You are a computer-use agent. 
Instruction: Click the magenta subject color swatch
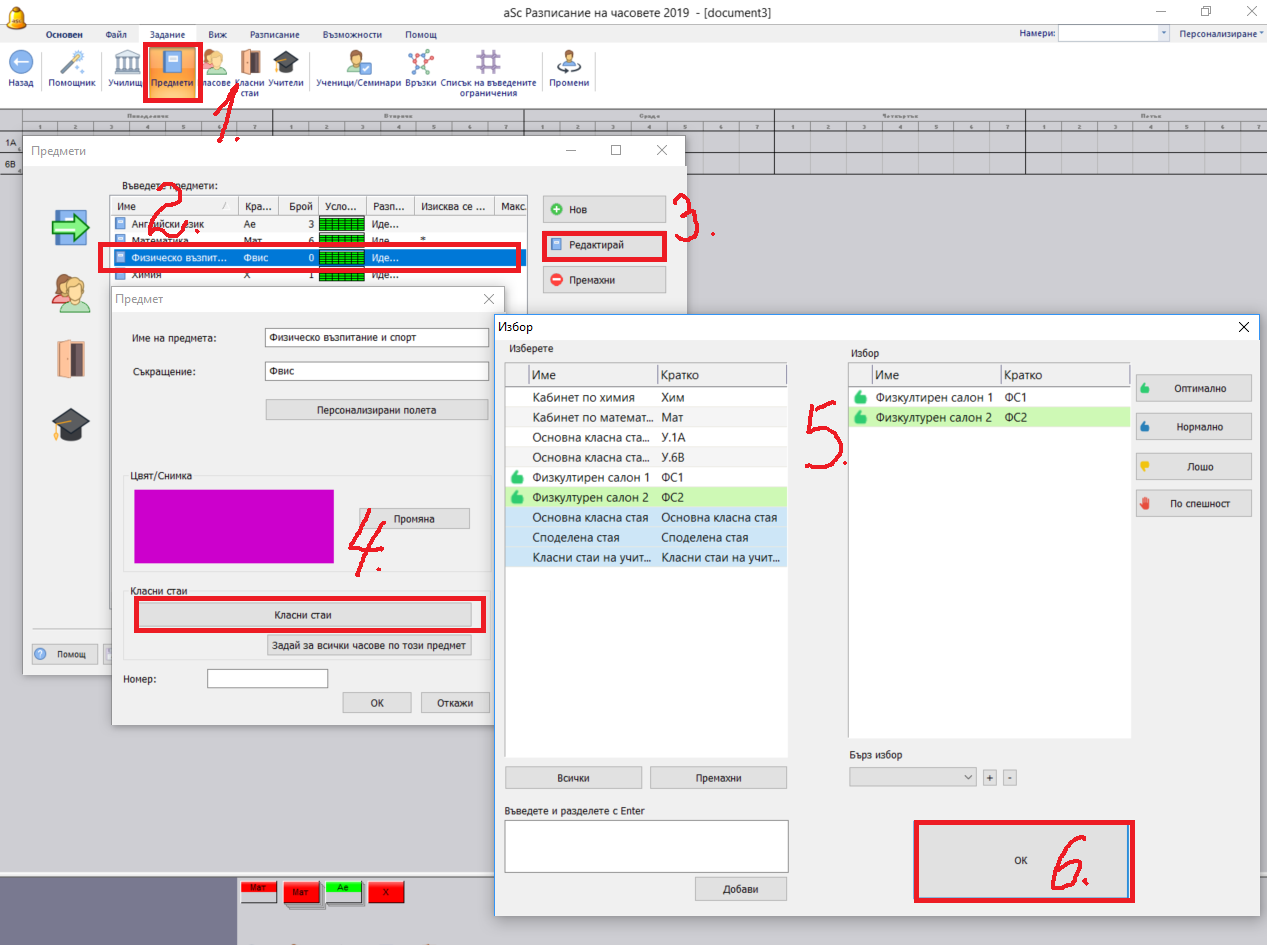(234, 526)
